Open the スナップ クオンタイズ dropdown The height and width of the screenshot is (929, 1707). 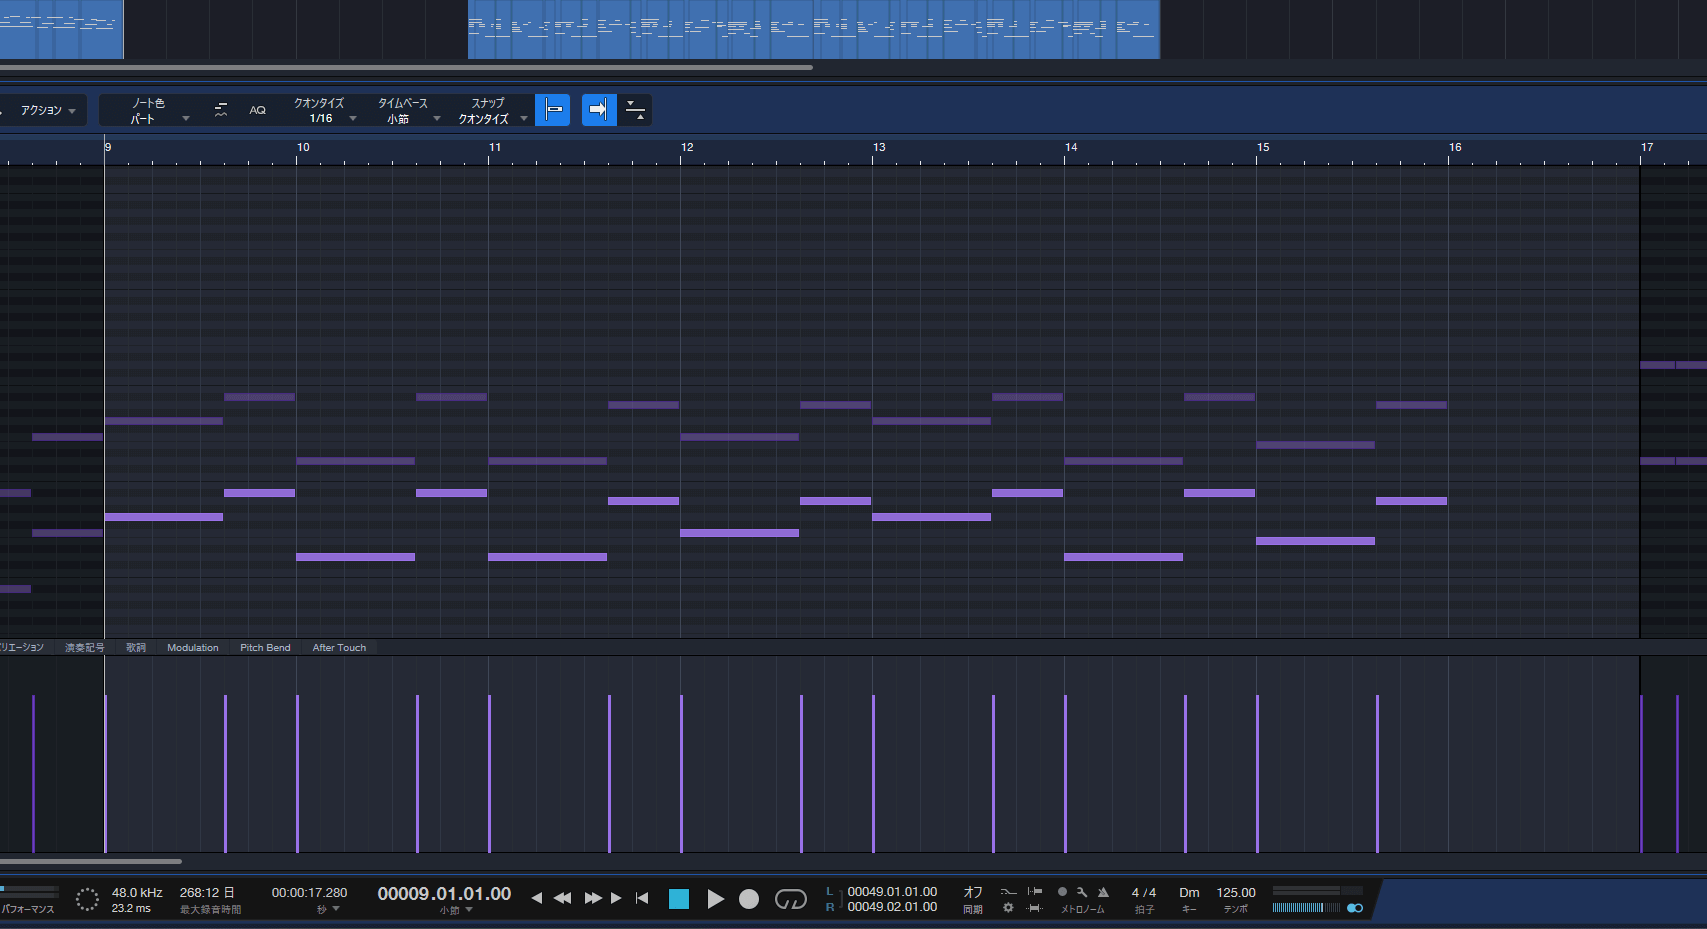(492, 110)
